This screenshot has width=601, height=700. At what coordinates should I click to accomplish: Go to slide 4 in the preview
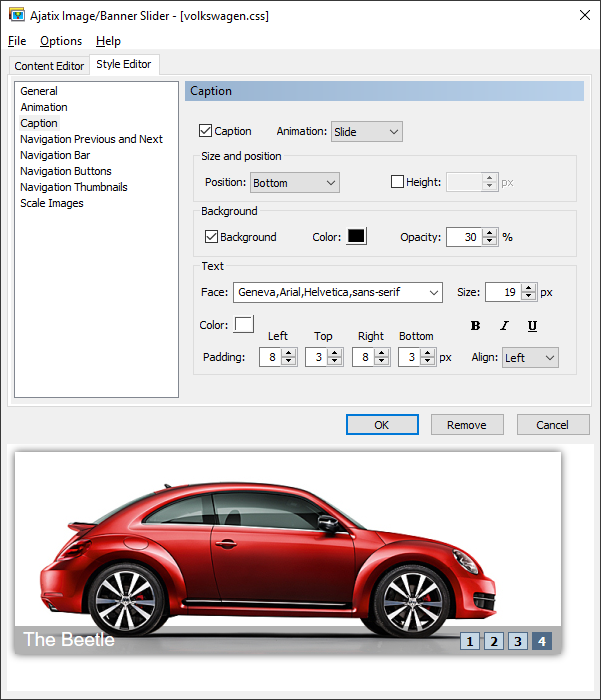click(x=542, y=642)
